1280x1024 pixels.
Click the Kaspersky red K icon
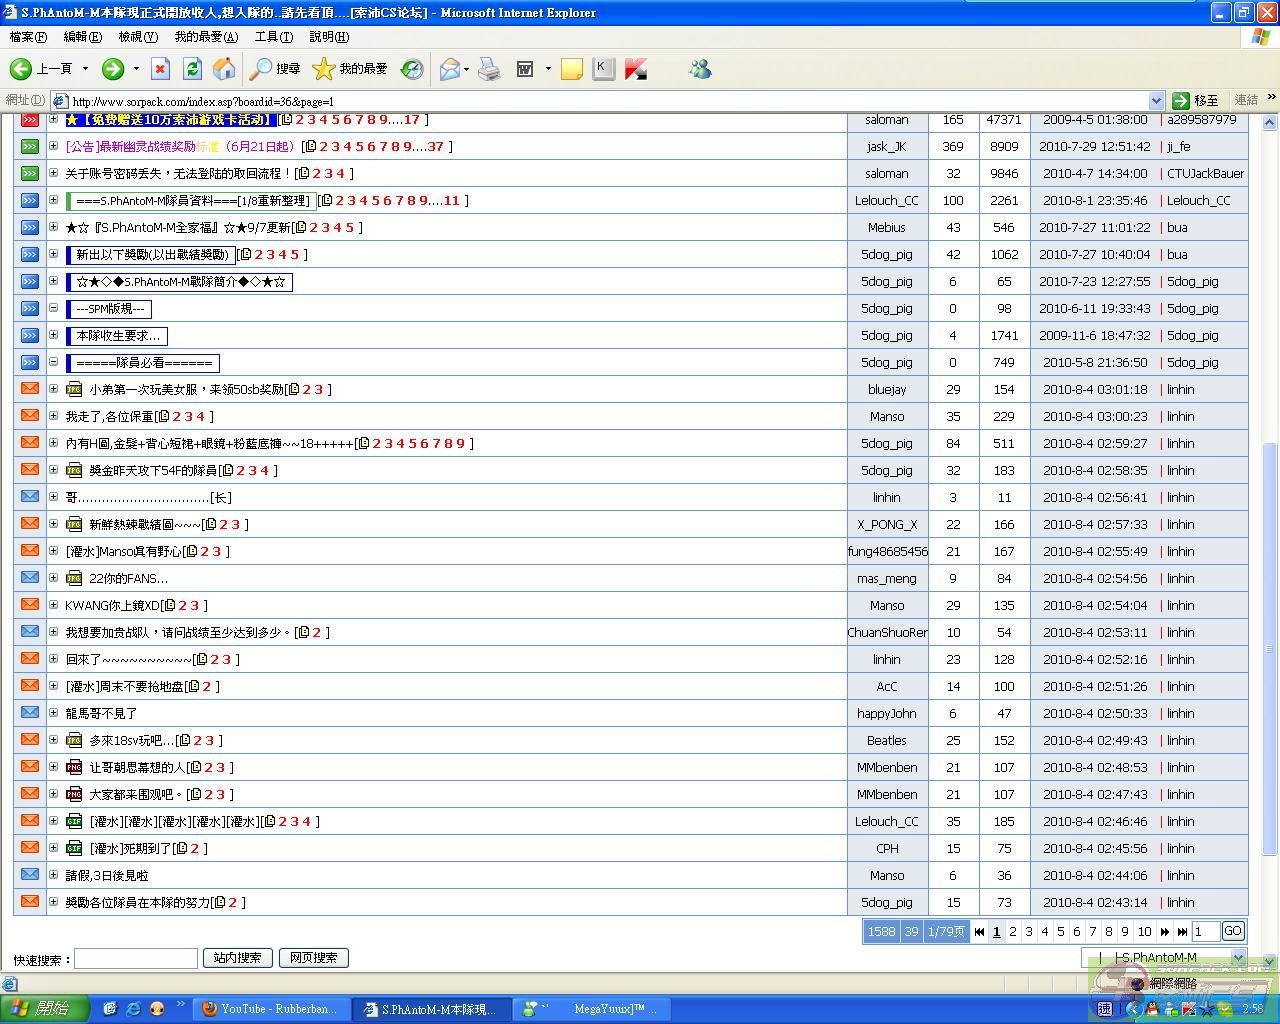[636, 69]
